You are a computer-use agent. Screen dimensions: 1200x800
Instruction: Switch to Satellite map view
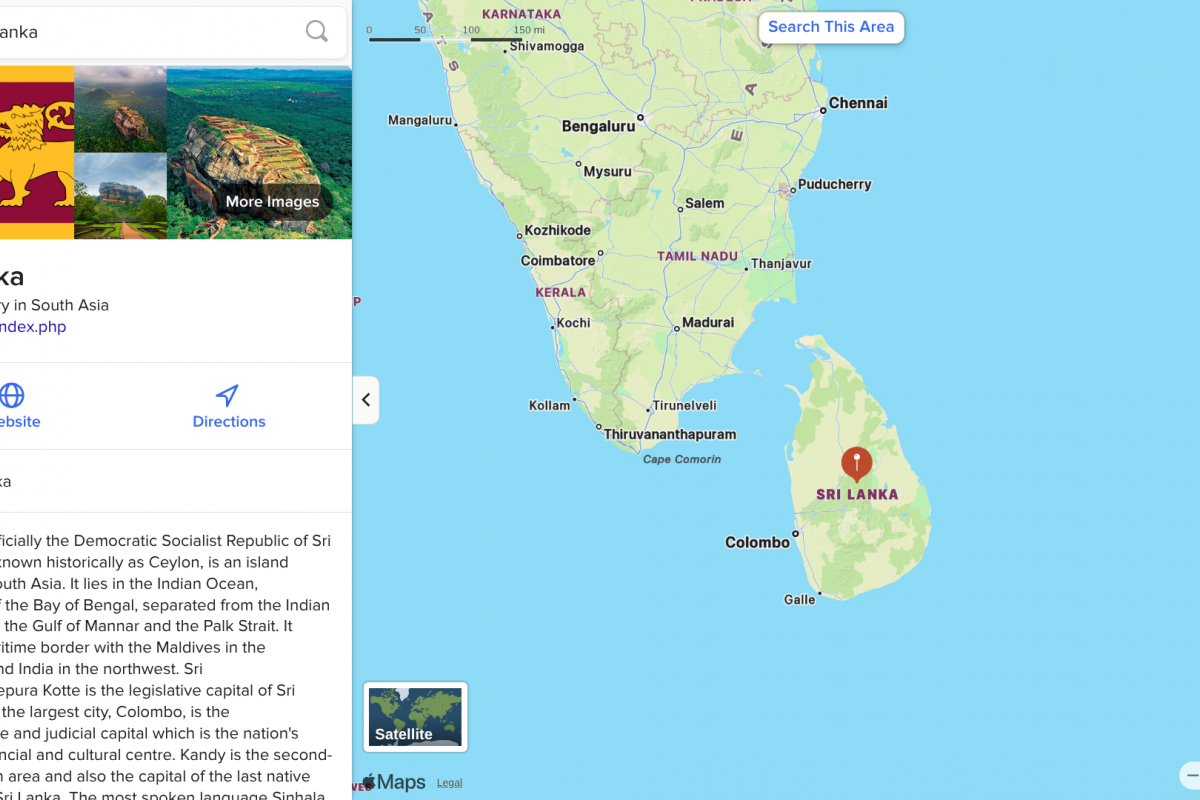pyautogui.click(x=415, y=717)
